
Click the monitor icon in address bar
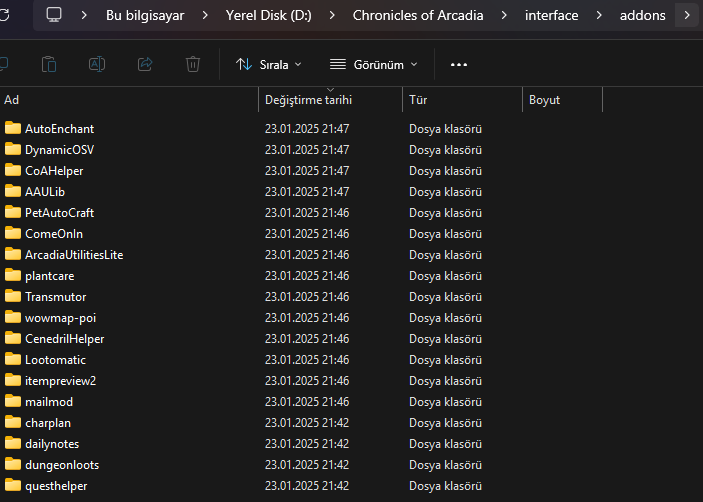point(54,15)
